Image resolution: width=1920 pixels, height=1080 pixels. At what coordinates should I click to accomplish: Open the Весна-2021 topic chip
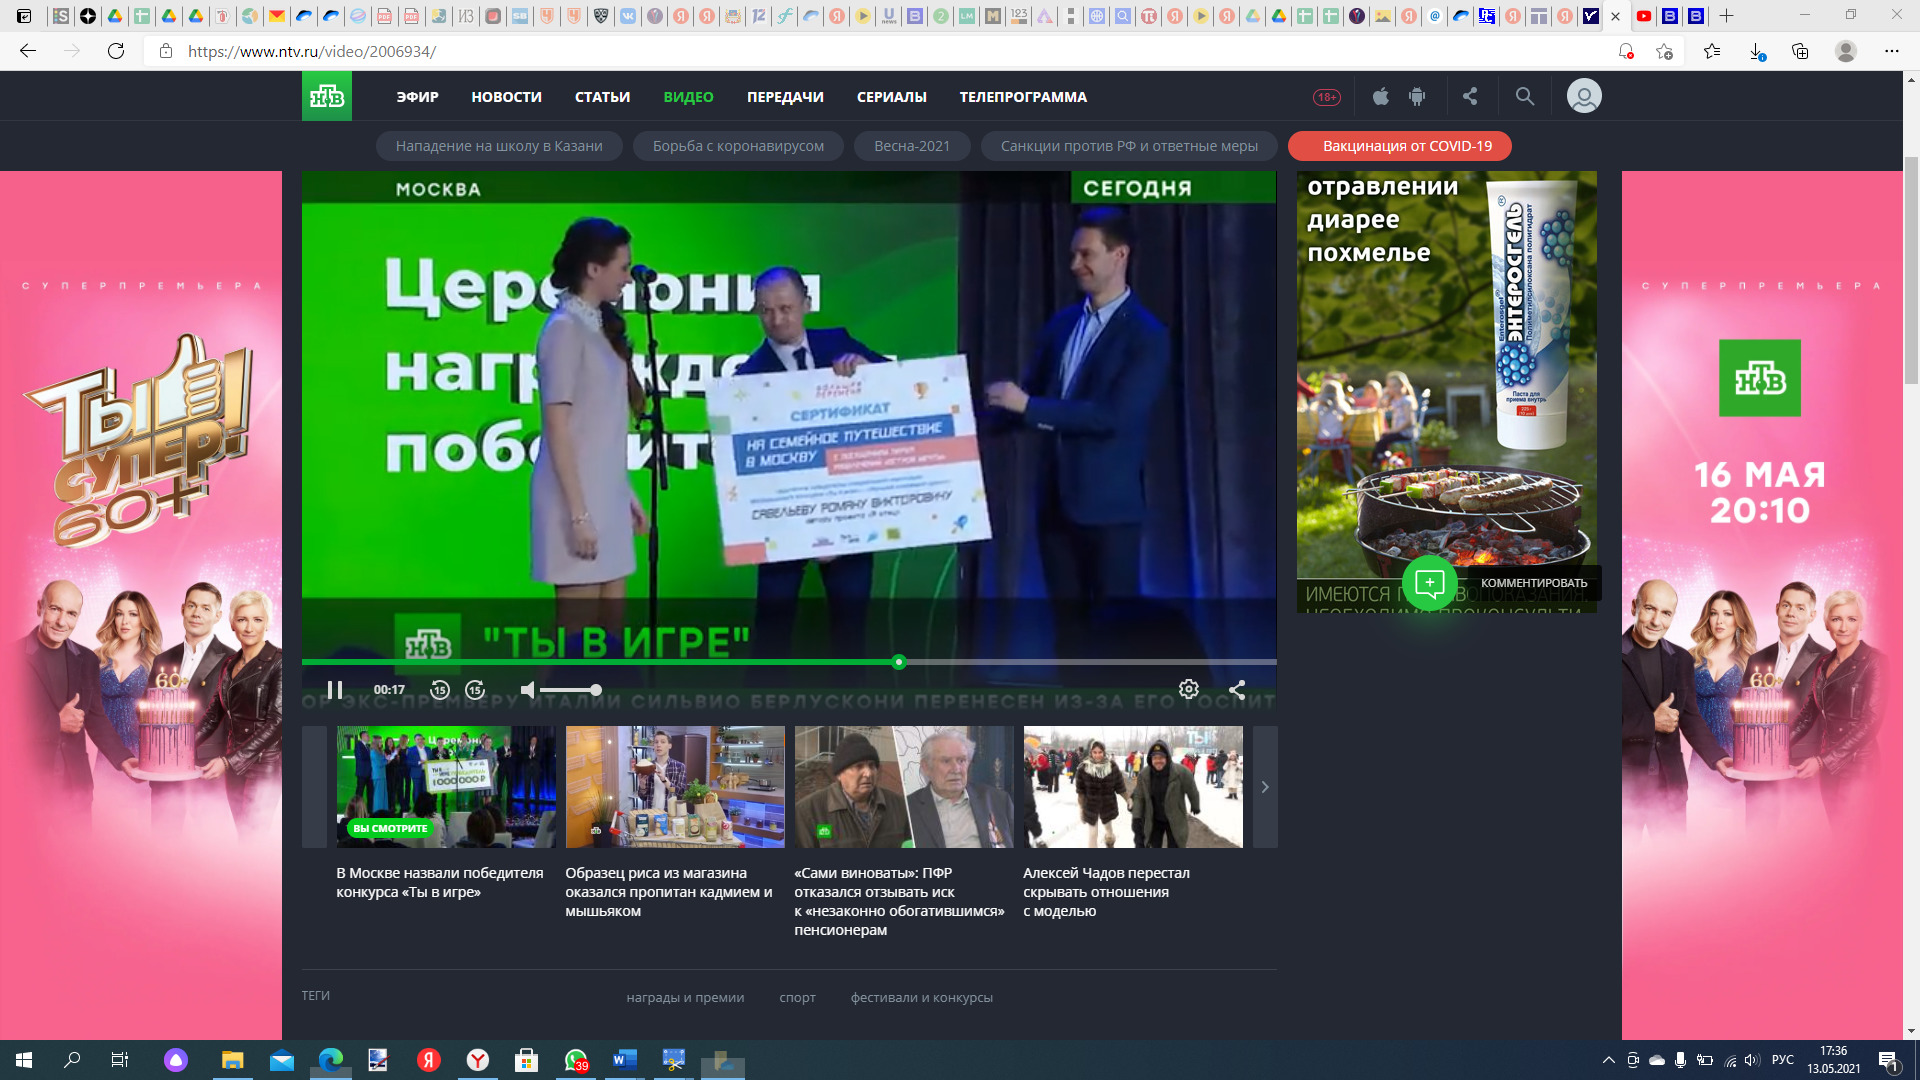point(912,146)
